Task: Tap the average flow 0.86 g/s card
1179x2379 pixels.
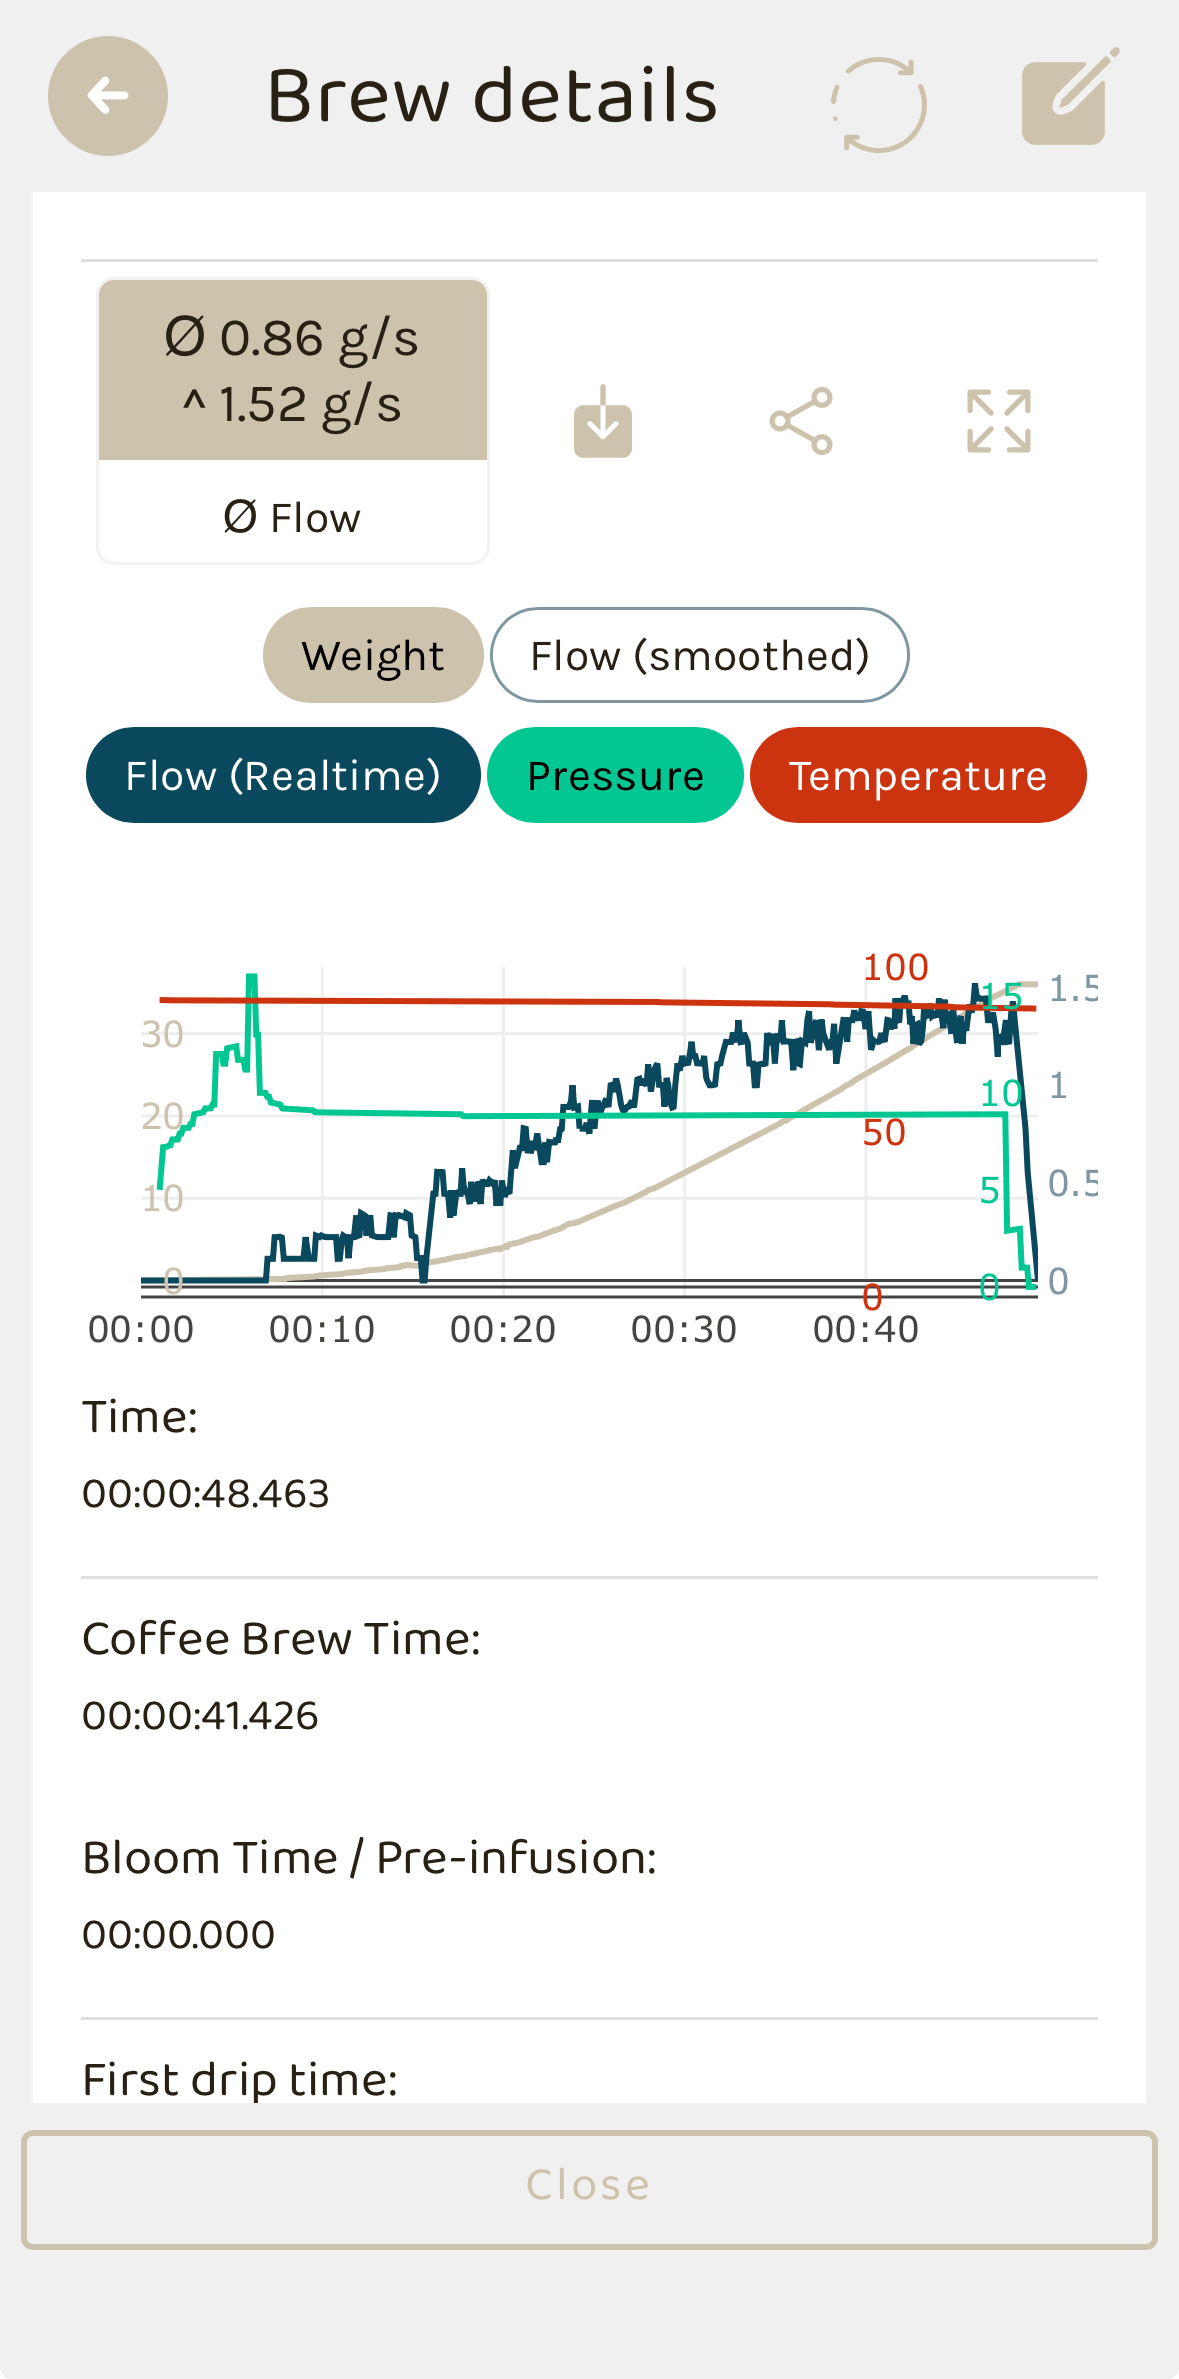Action: (x=292, y=371)
